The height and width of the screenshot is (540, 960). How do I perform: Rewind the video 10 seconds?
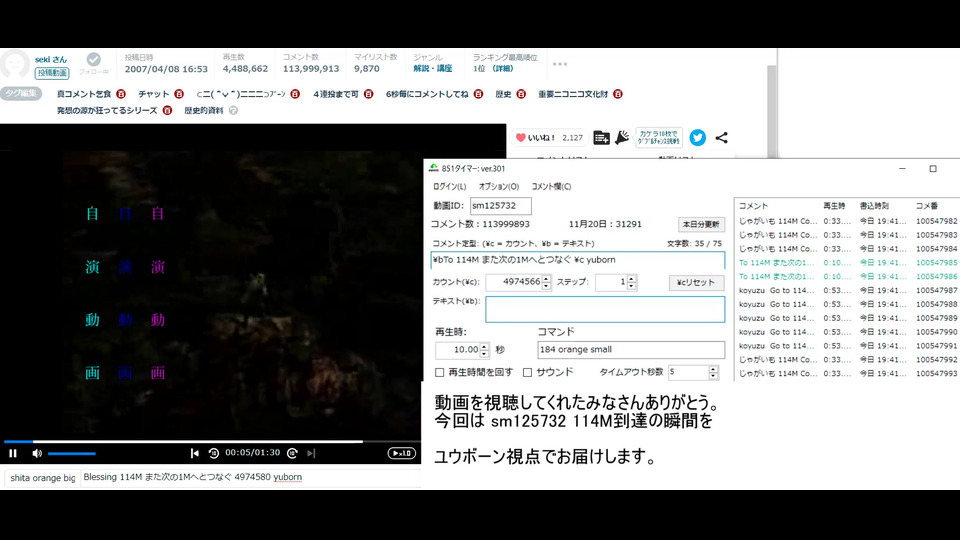pyautogui.click(x=213, y=453)
